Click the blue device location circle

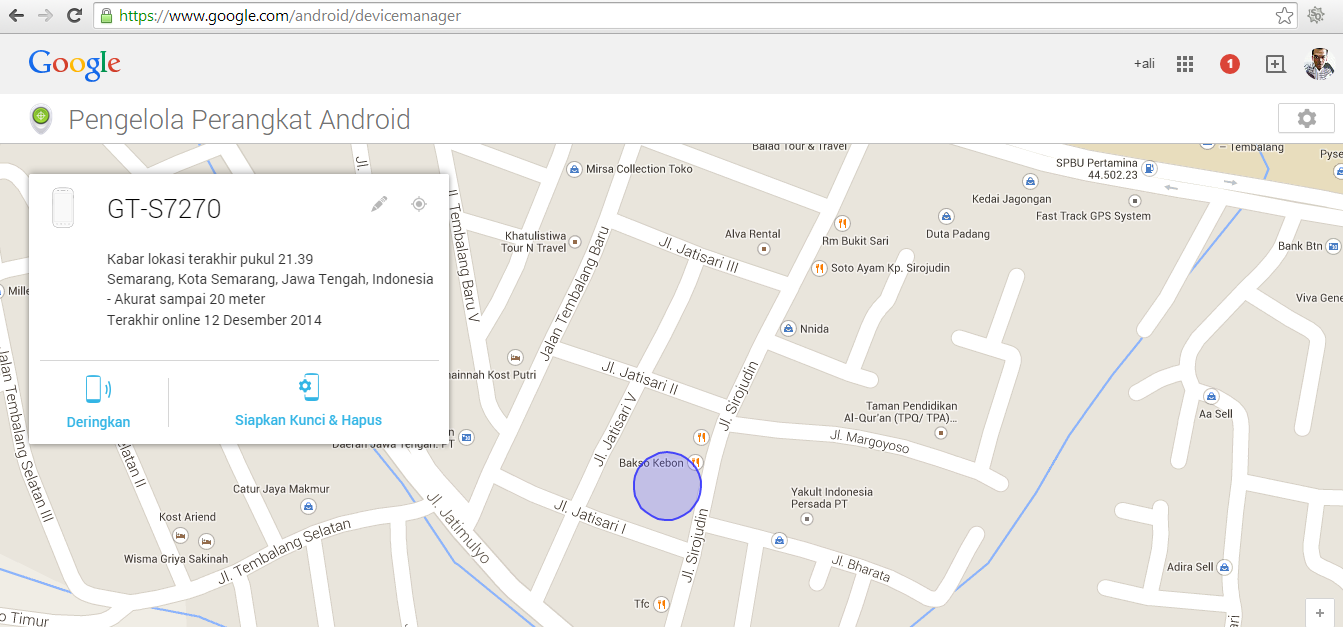[x=667, y=486]
